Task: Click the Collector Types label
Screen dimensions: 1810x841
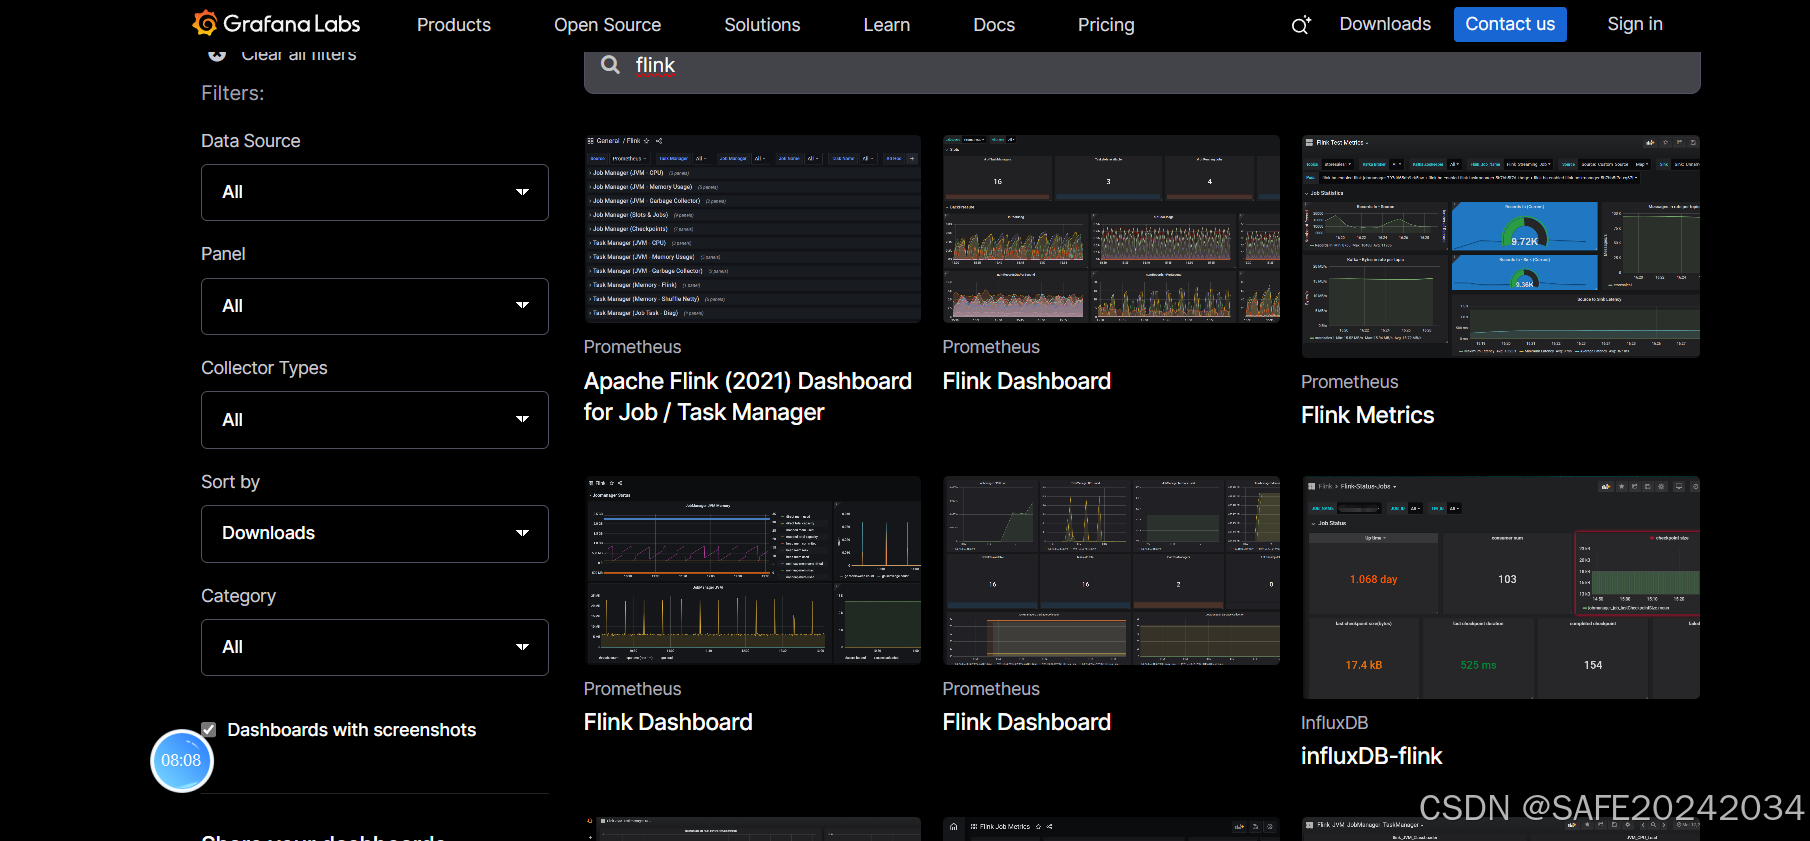Action: click(x=264, y=368)
